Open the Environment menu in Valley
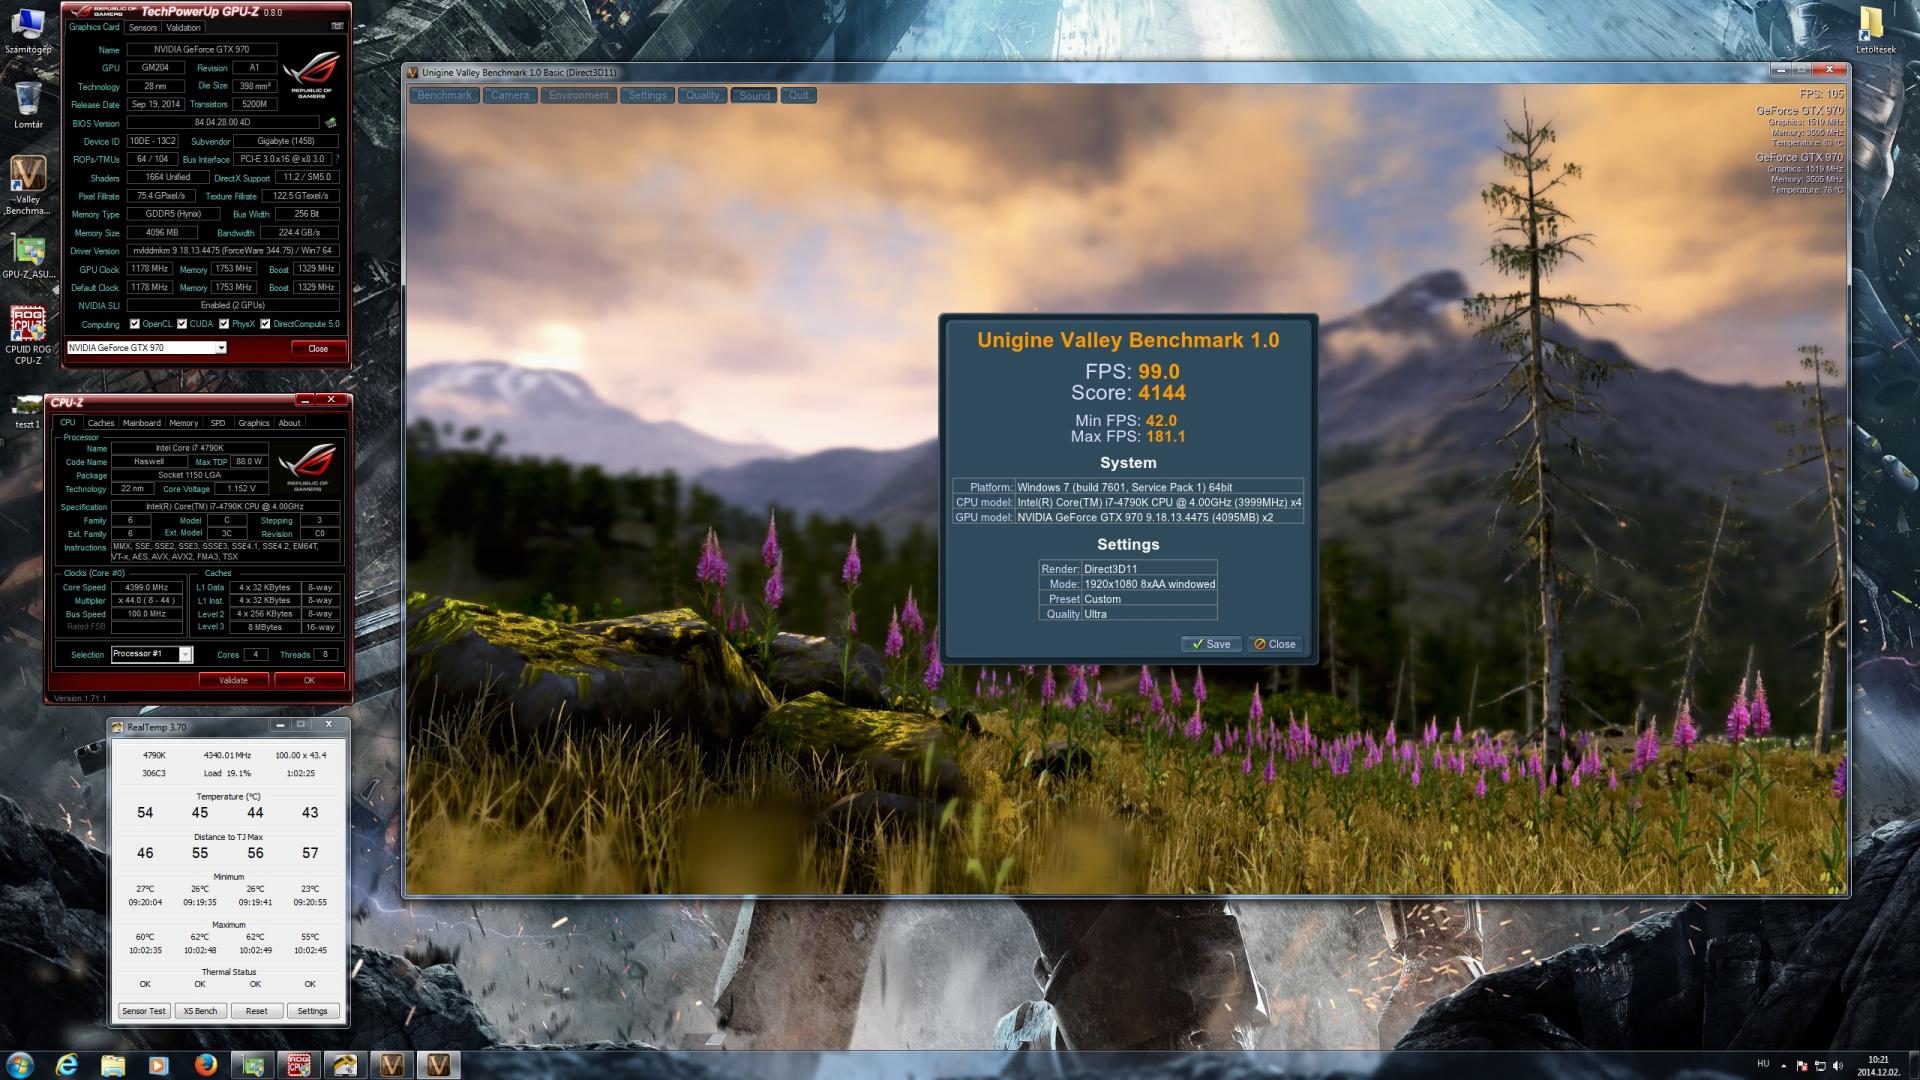 [x=579, y=96]
